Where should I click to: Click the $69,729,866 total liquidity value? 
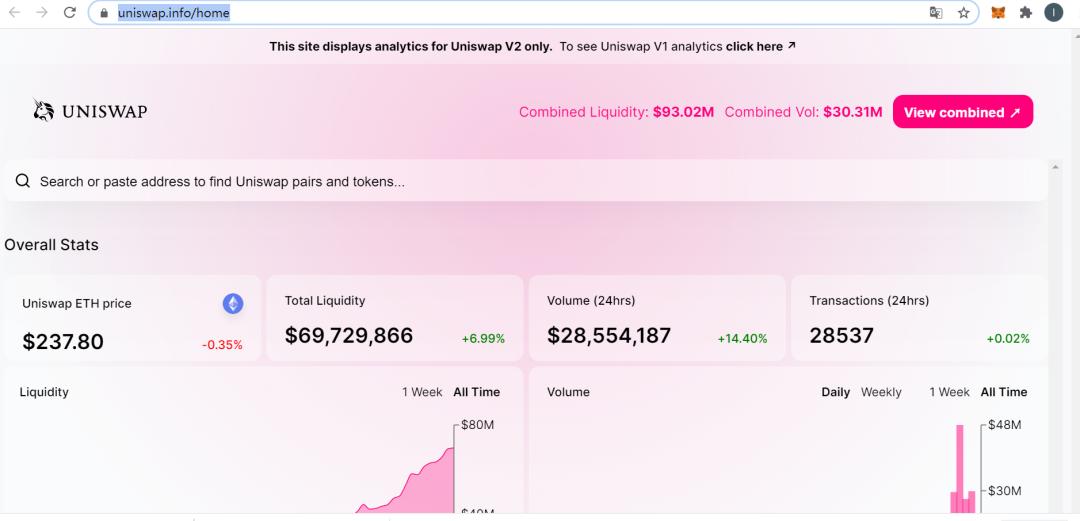click(x=349, y=336)
